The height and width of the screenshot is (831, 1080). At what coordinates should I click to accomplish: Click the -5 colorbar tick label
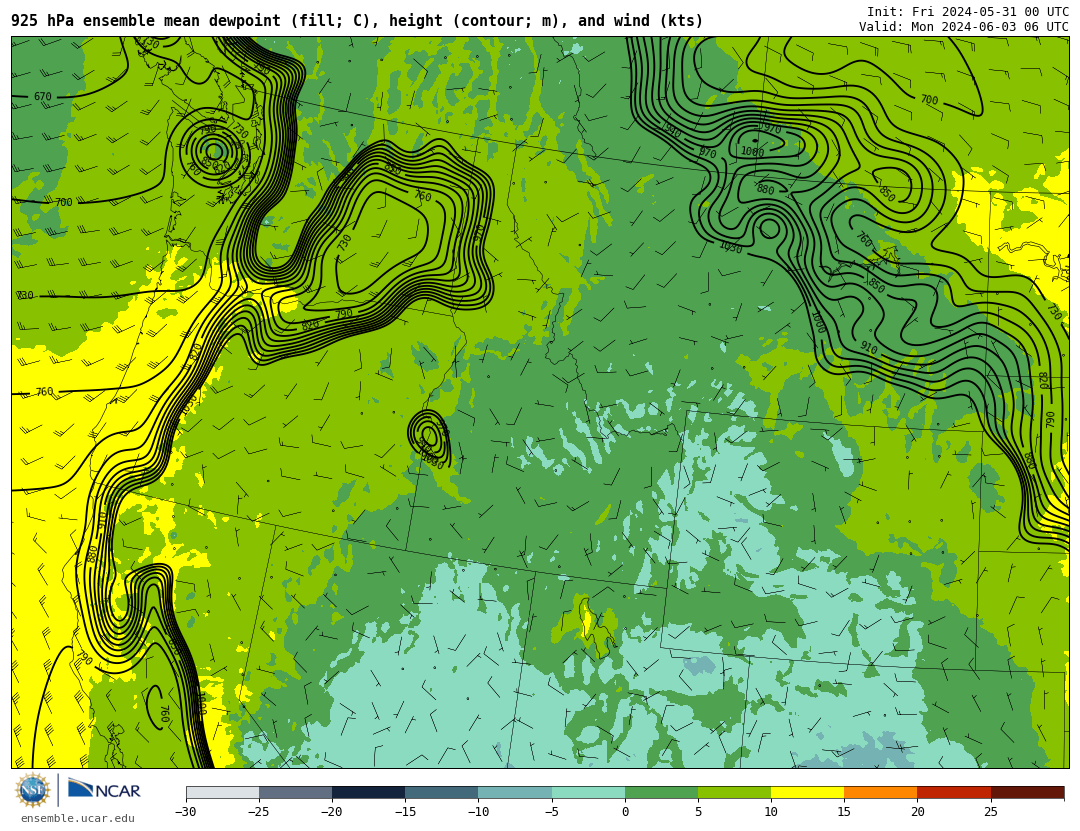pyautogui.click(x=551, y=812)
